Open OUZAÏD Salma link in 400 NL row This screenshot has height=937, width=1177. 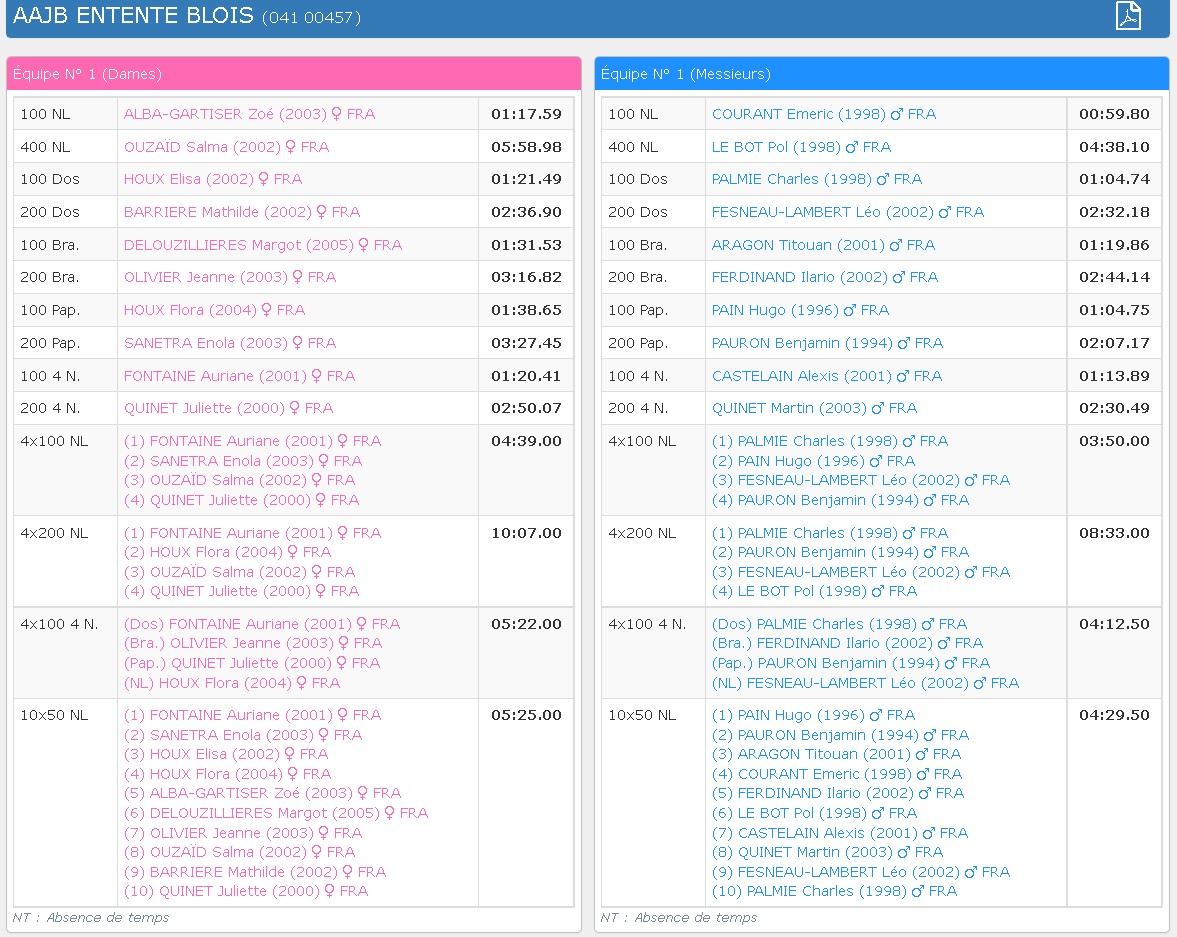(226, 147)
